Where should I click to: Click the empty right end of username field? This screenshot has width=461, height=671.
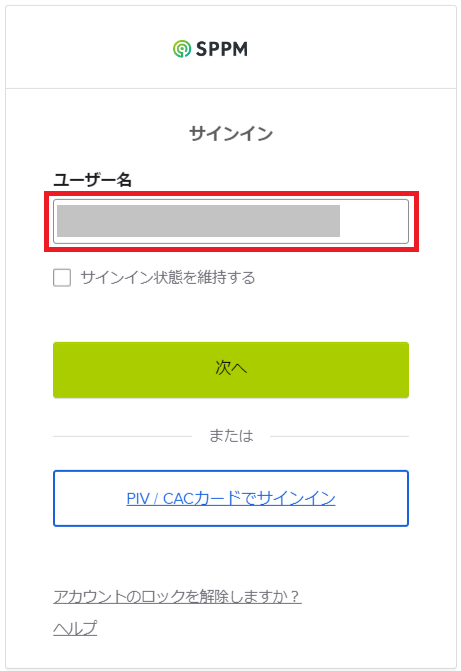(374, 221)
